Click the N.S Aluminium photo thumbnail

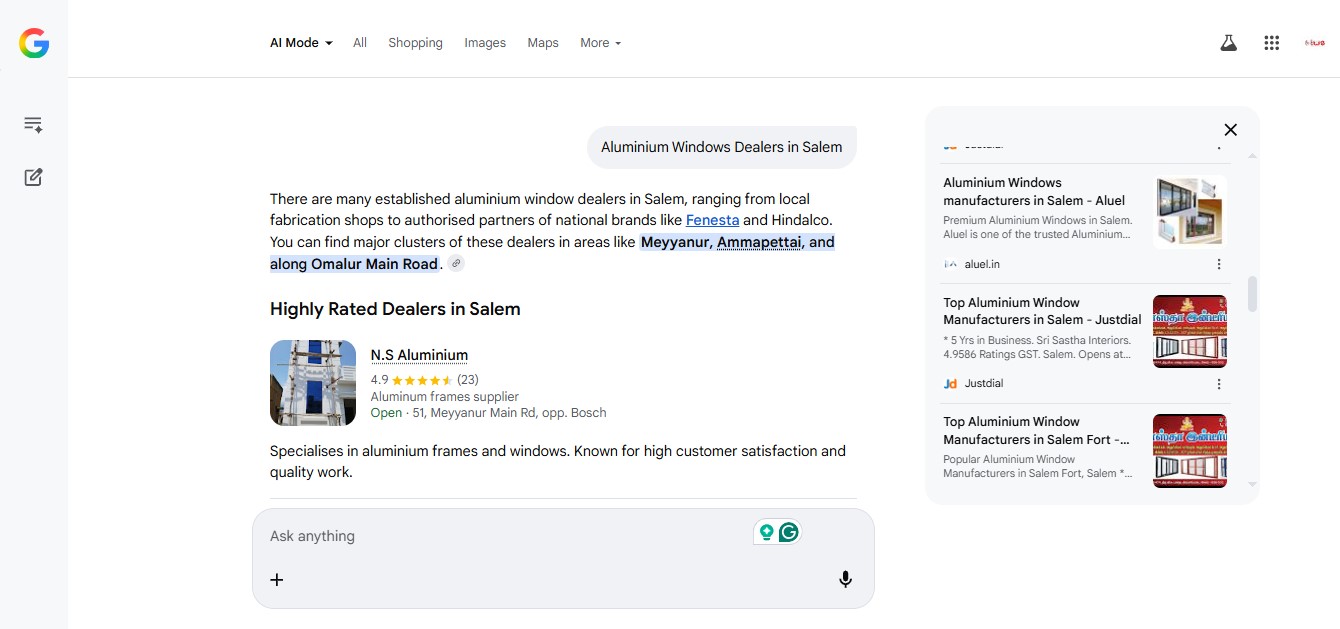[313, 383]
